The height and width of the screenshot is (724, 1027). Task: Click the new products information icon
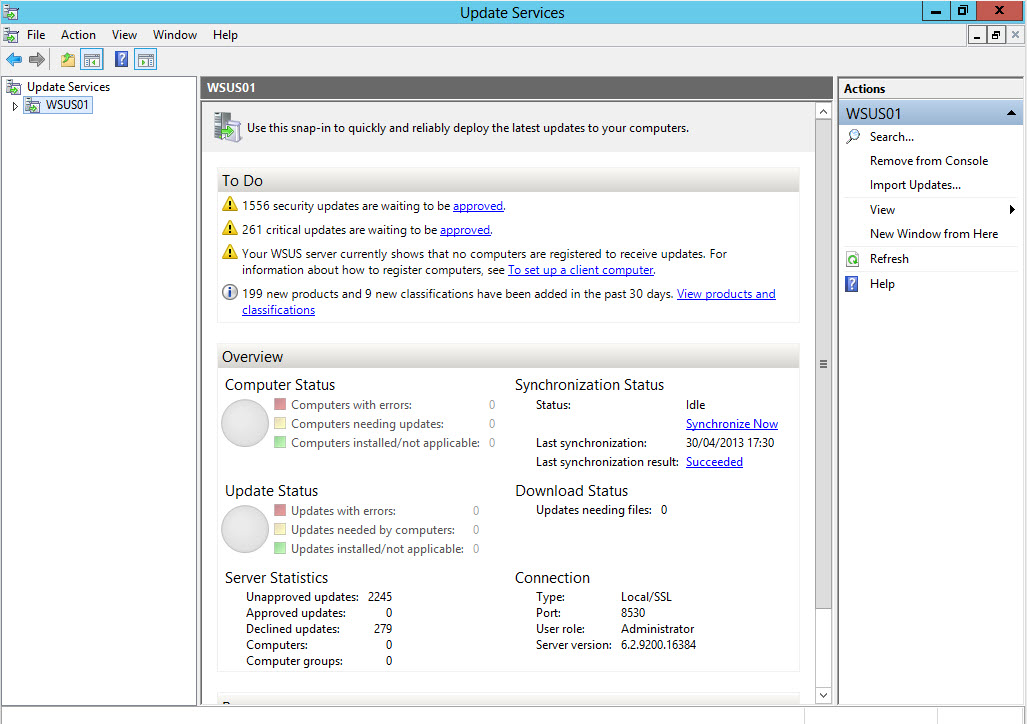(230, 292)
